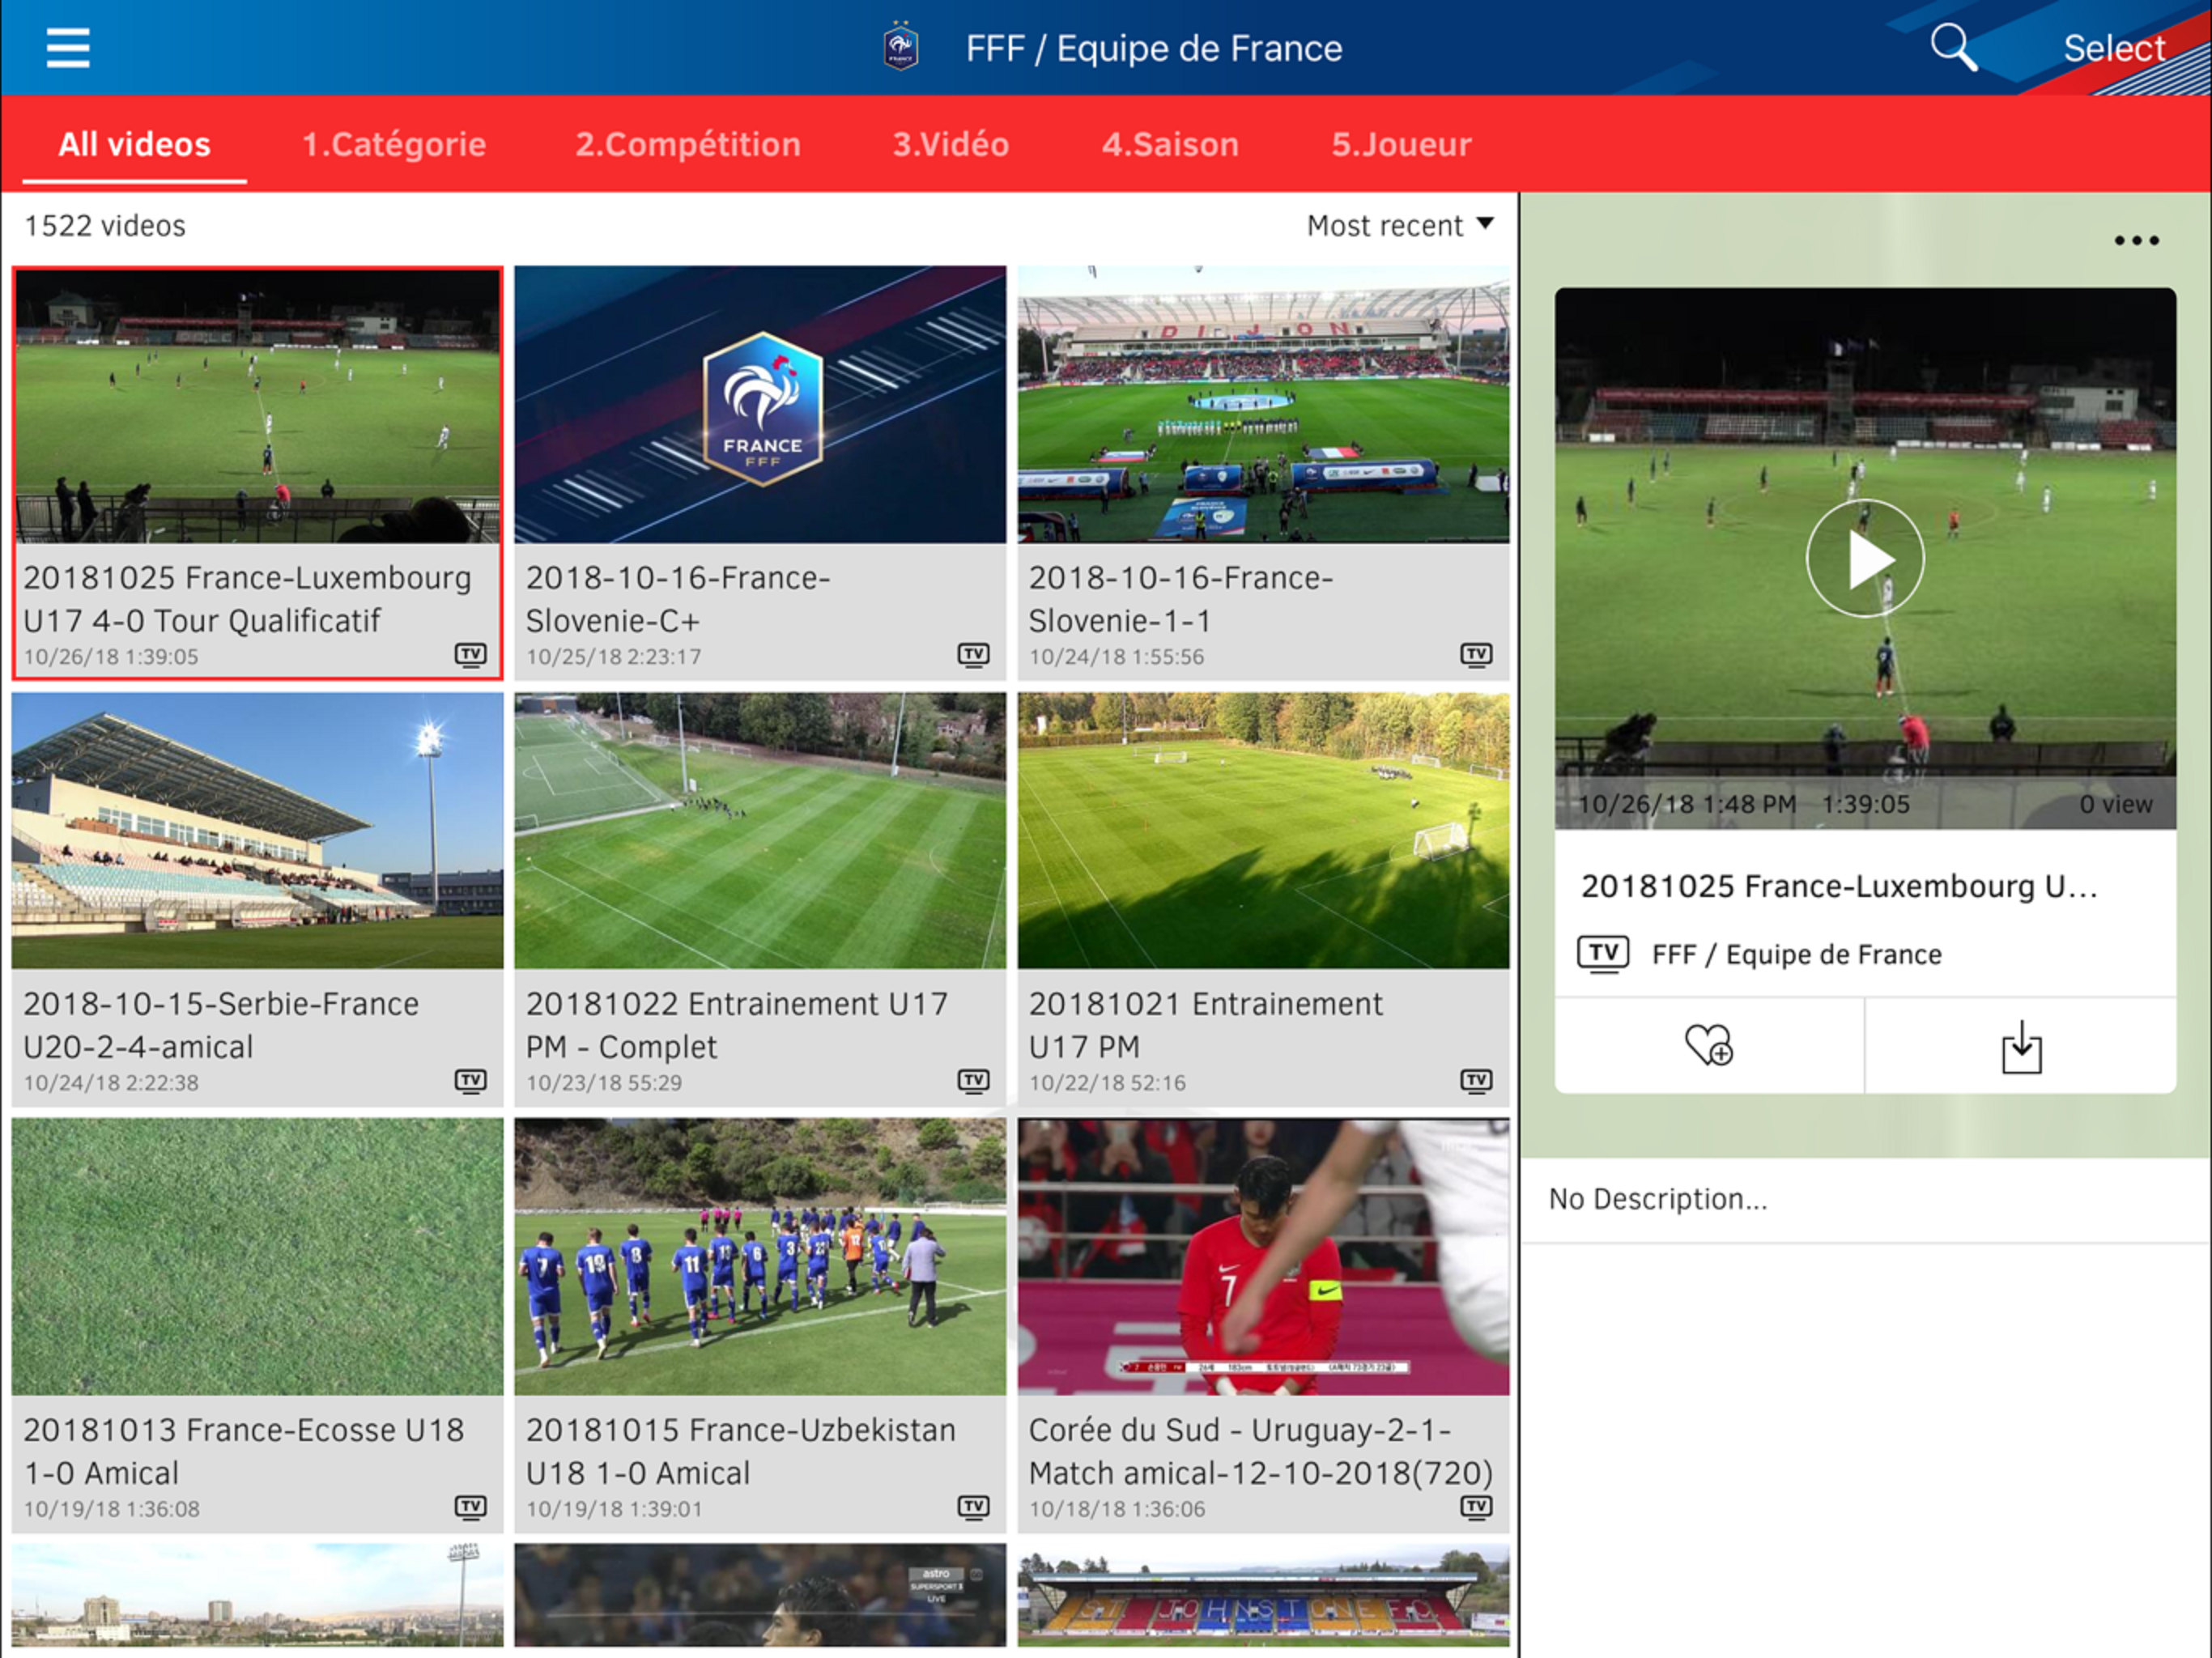The height and width of the screenshot is (1658, 2212).
Task: Click the search magnifier icon
Action: coord(1952,47)
